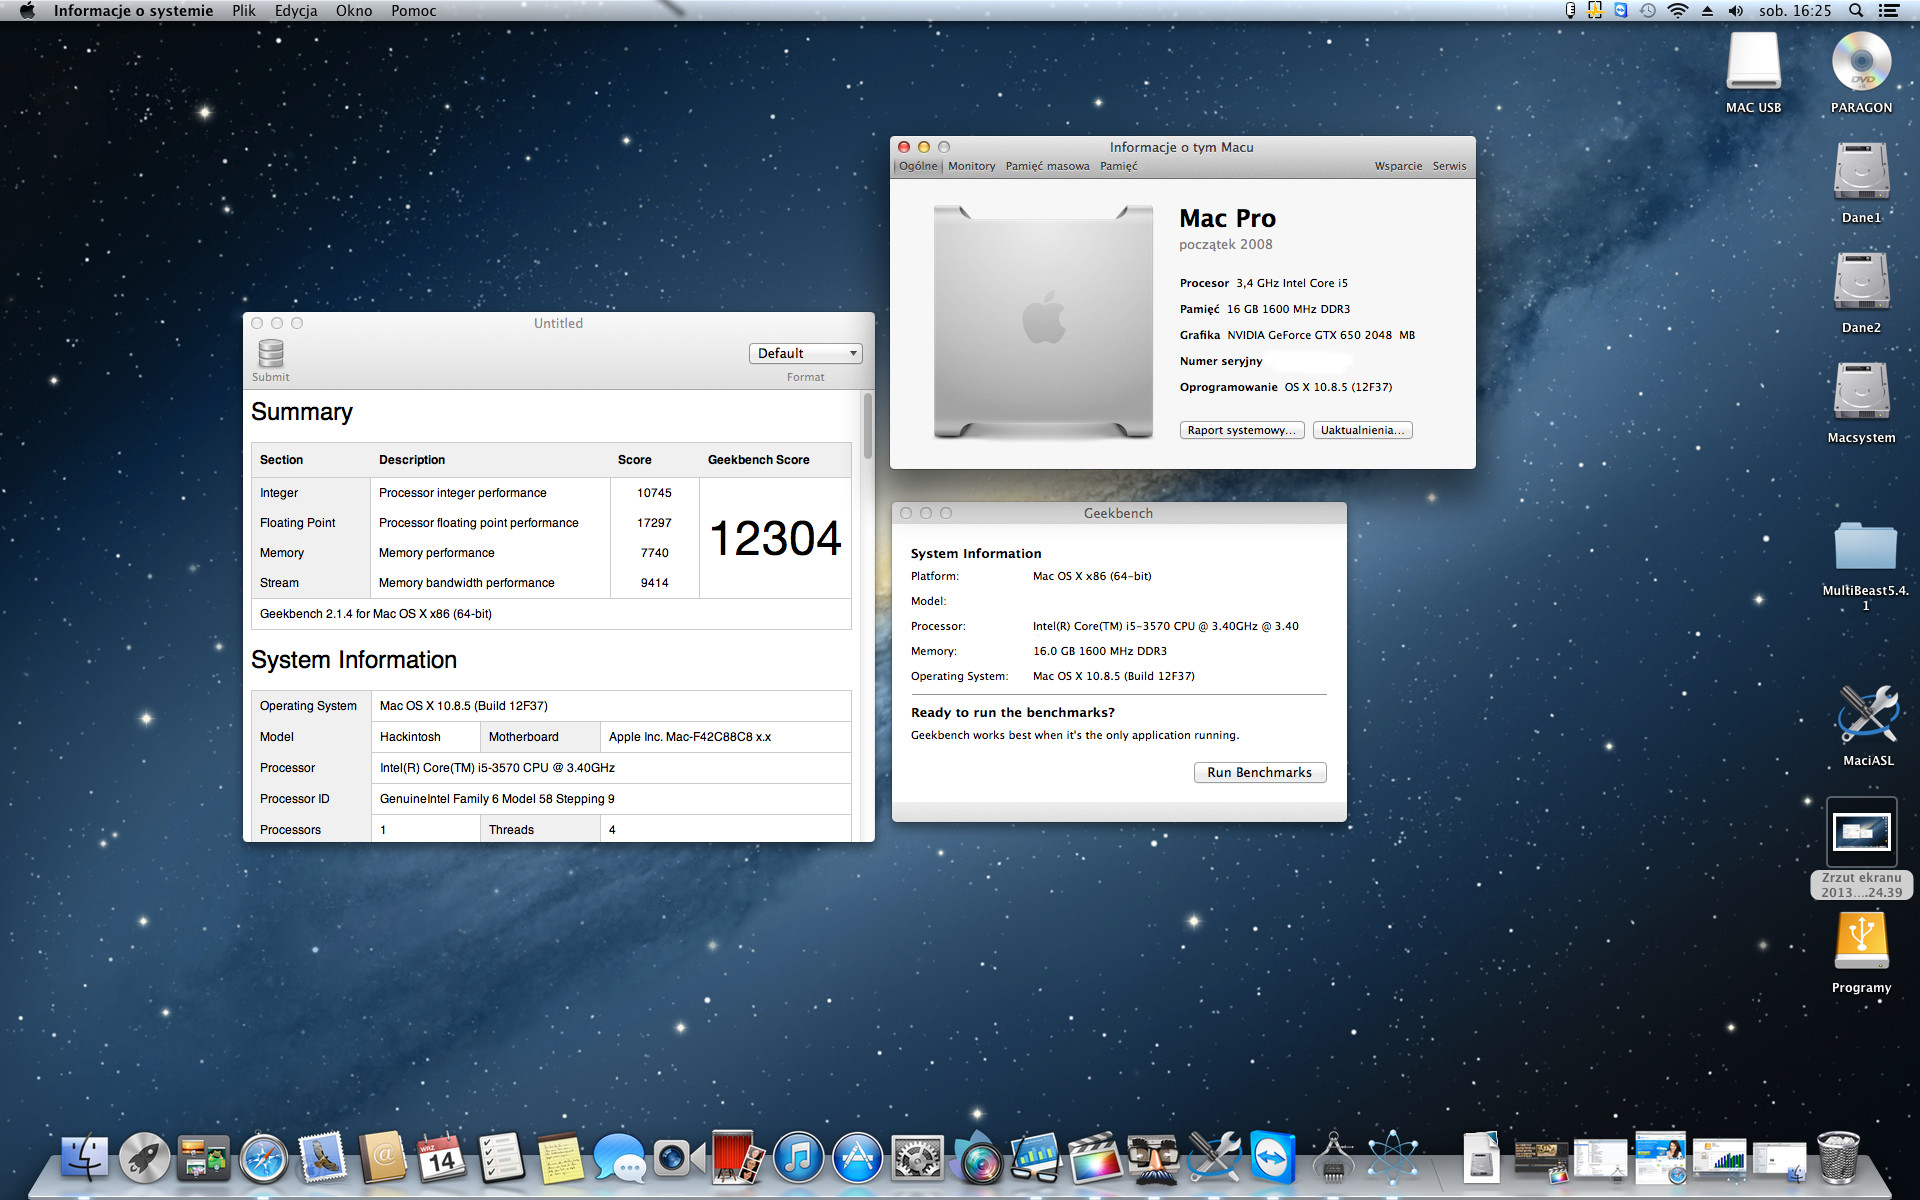1920x1200 pixels.
Task: Switch to the Monitory tab
Action: coord(972,166)
